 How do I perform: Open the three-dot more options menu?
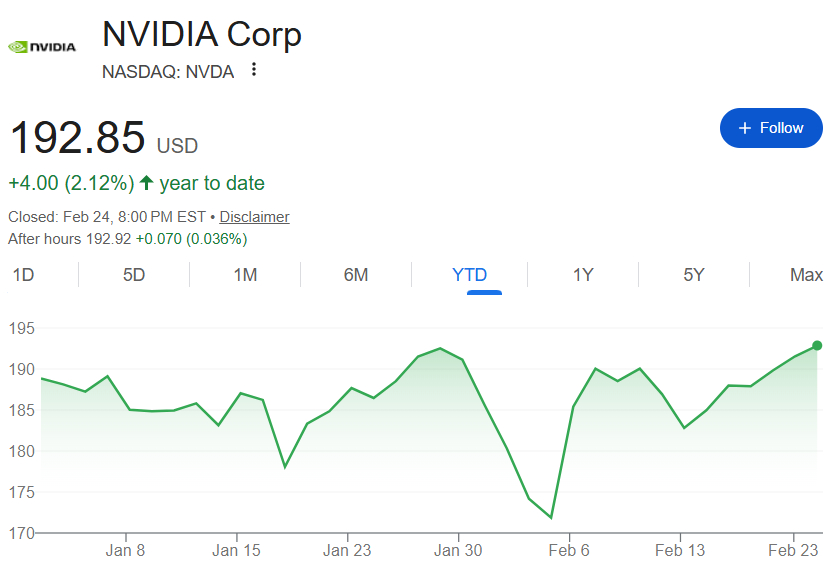(254, 70)
